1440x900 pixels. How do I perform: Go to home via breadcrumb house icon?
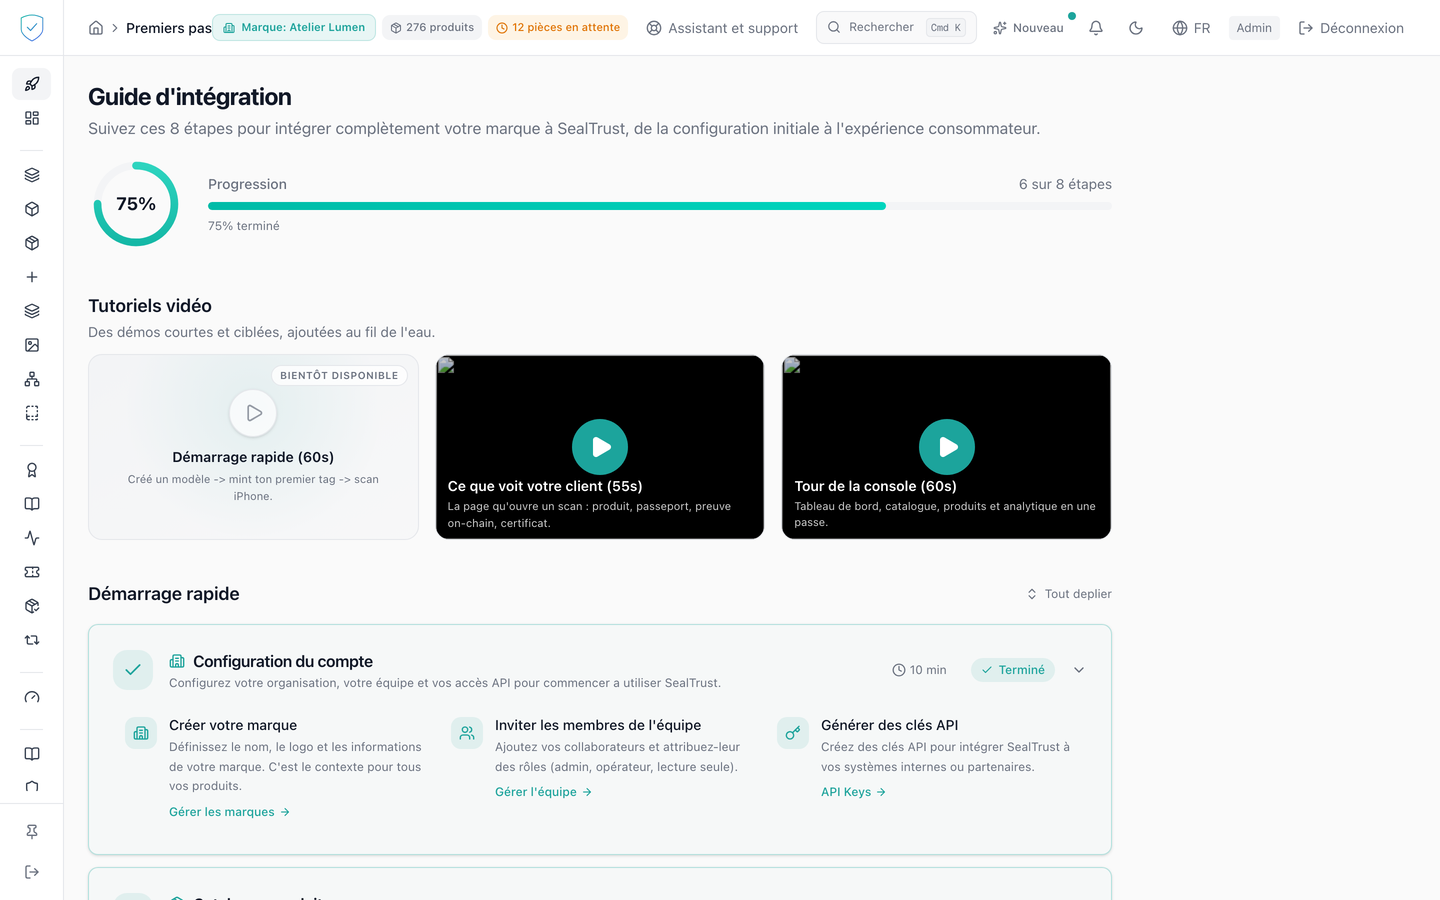click(x=96, y=28)
